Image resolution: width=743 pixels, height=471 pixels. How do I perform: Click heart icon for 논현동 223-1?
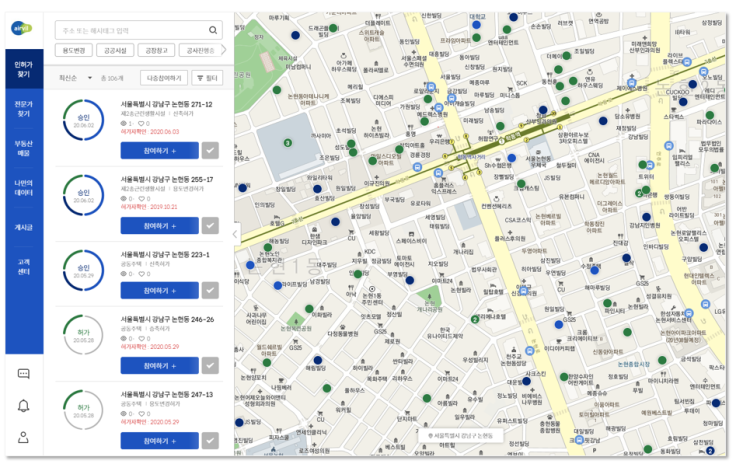point(141,274)
